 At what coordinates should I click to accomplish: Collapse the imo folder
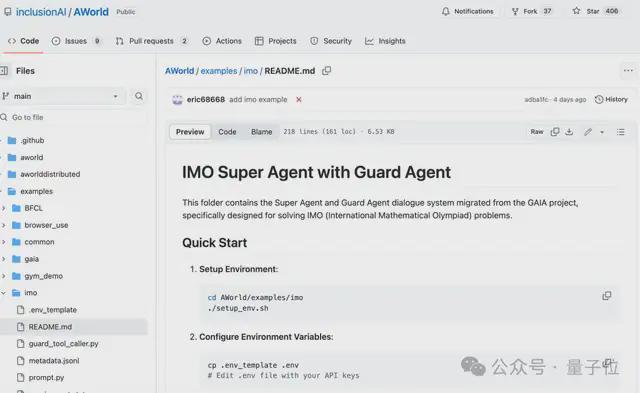click(x=4, y=293)
